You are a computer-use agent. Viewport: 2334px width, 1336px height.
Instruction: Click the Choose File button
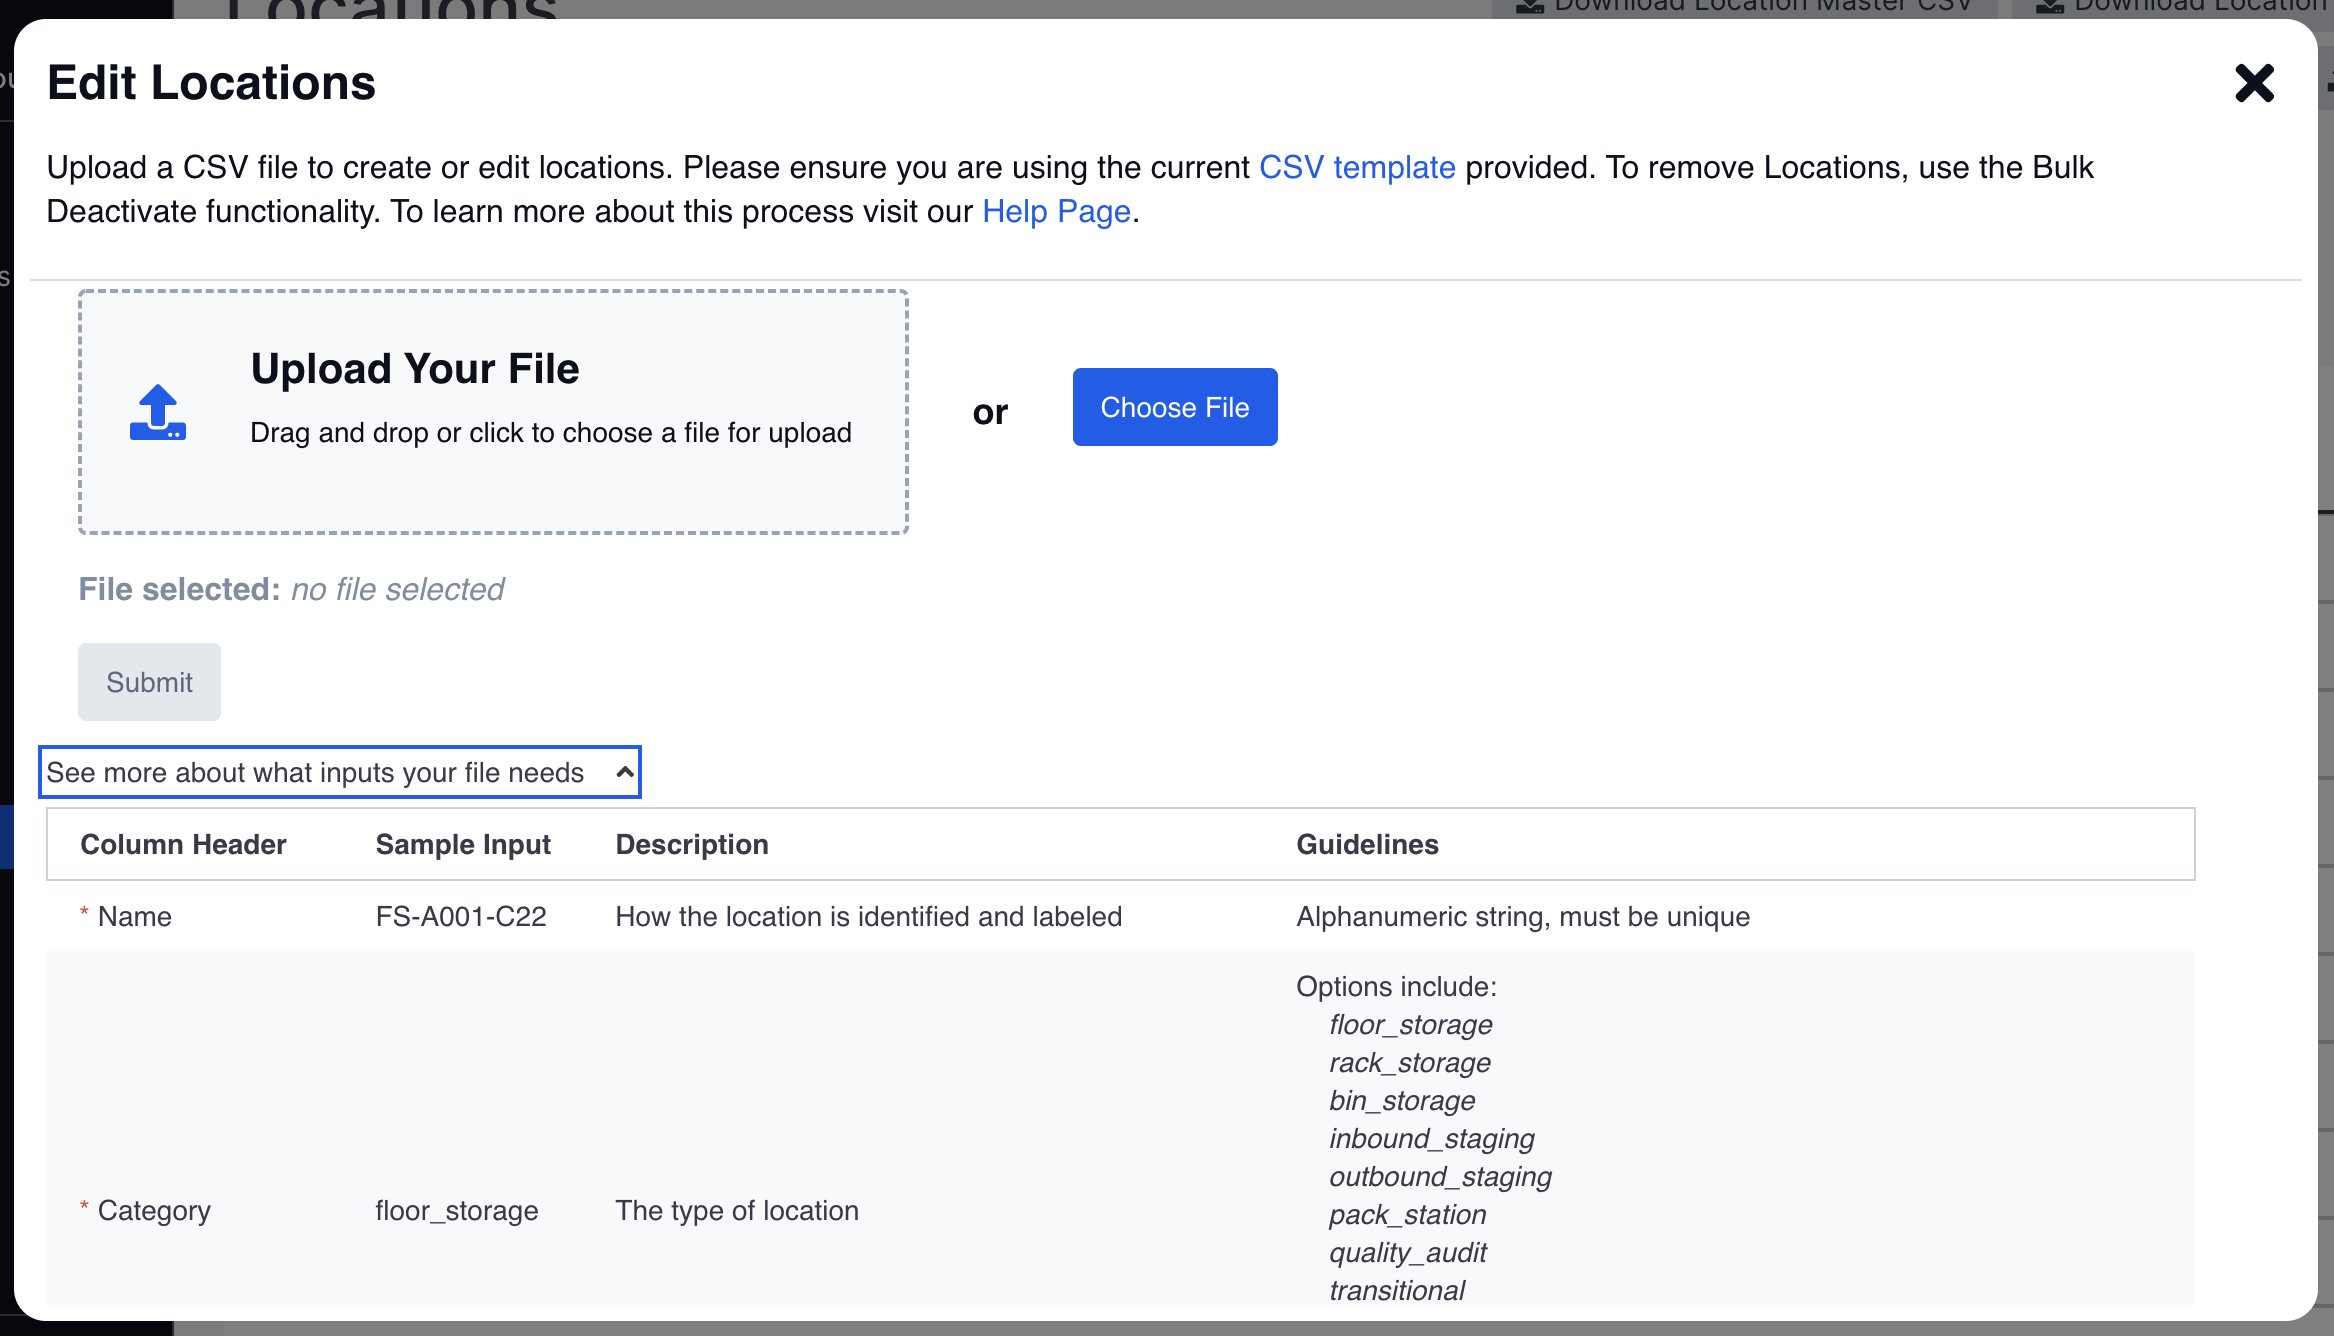[x=1174, y=407]
